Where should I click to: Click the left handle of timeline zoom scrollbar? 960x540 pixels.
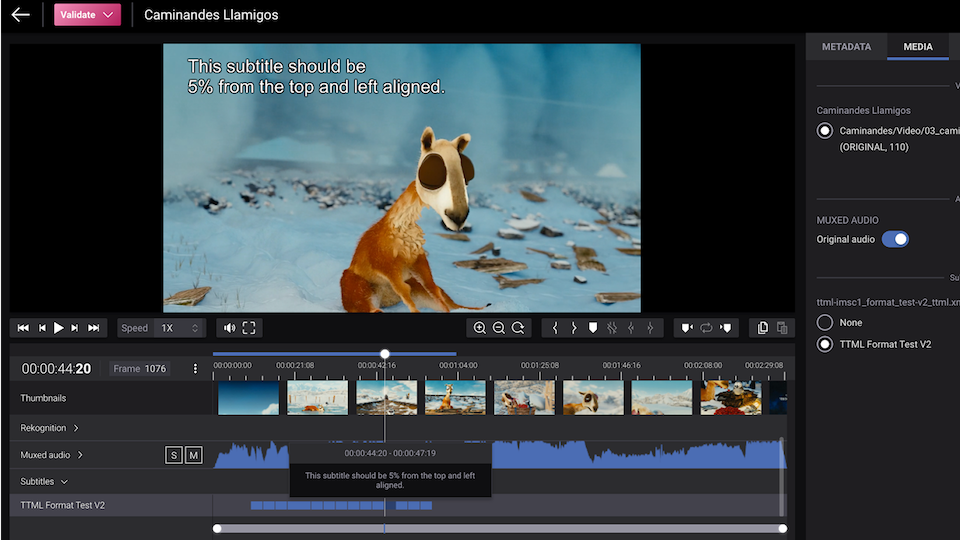[x=217, y=528]
